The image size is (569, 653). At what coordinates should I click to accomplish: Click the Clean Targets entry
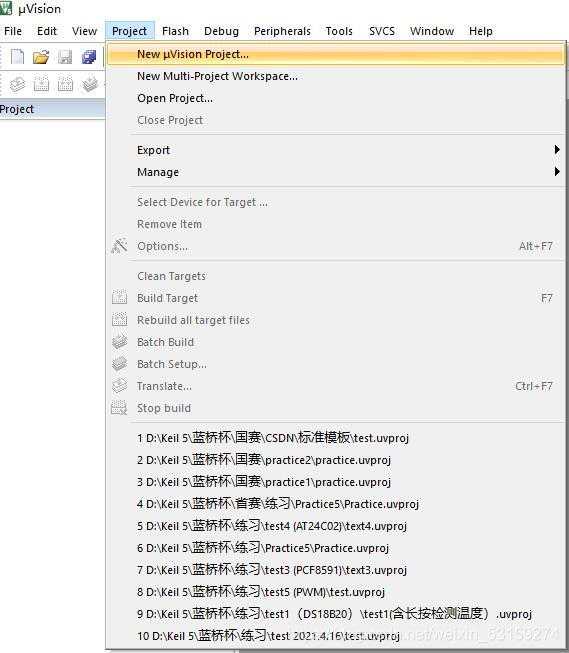pos(336,276)
